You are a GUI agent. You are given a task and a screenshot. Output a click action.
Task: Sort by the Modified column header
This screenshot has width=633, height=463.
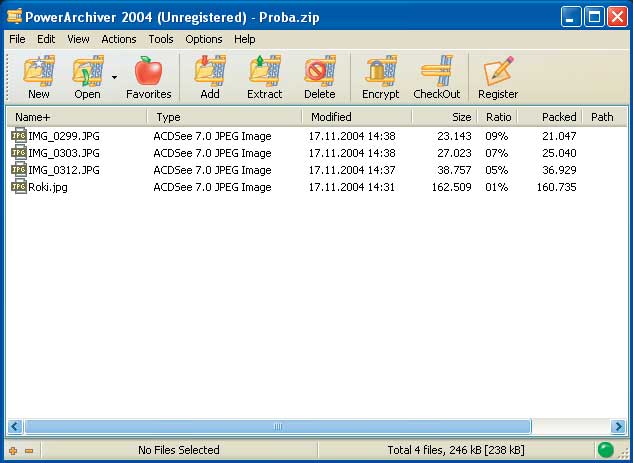(357, 117)
